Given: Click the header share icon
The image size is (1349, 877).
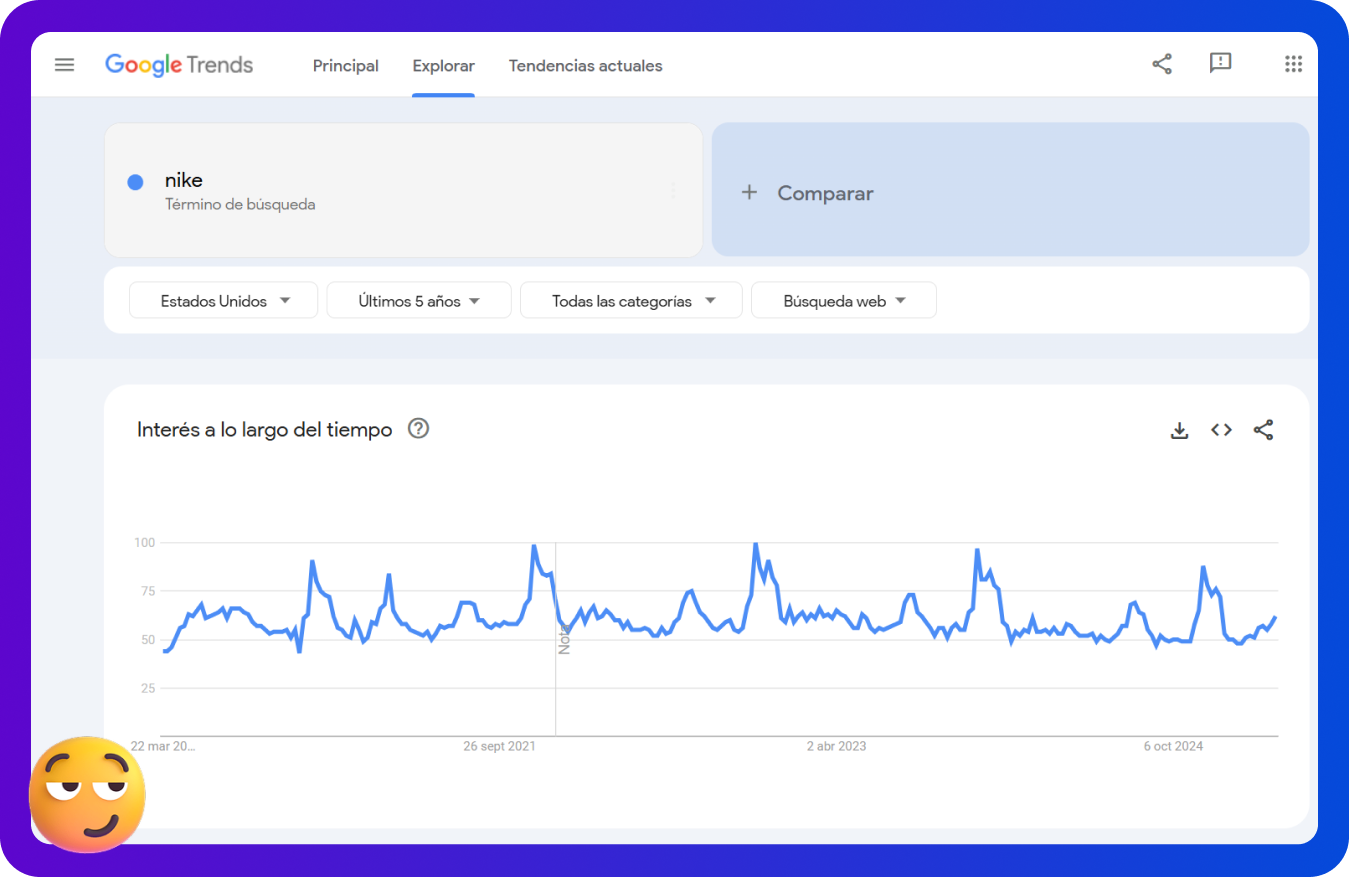Looking at the screenshot, I should (1162, 64).
